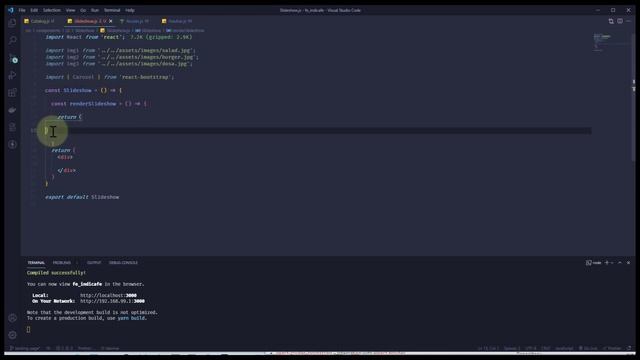
Task: Click the 'const Slideshow' declaration line
Action: [x=84, y=90]
